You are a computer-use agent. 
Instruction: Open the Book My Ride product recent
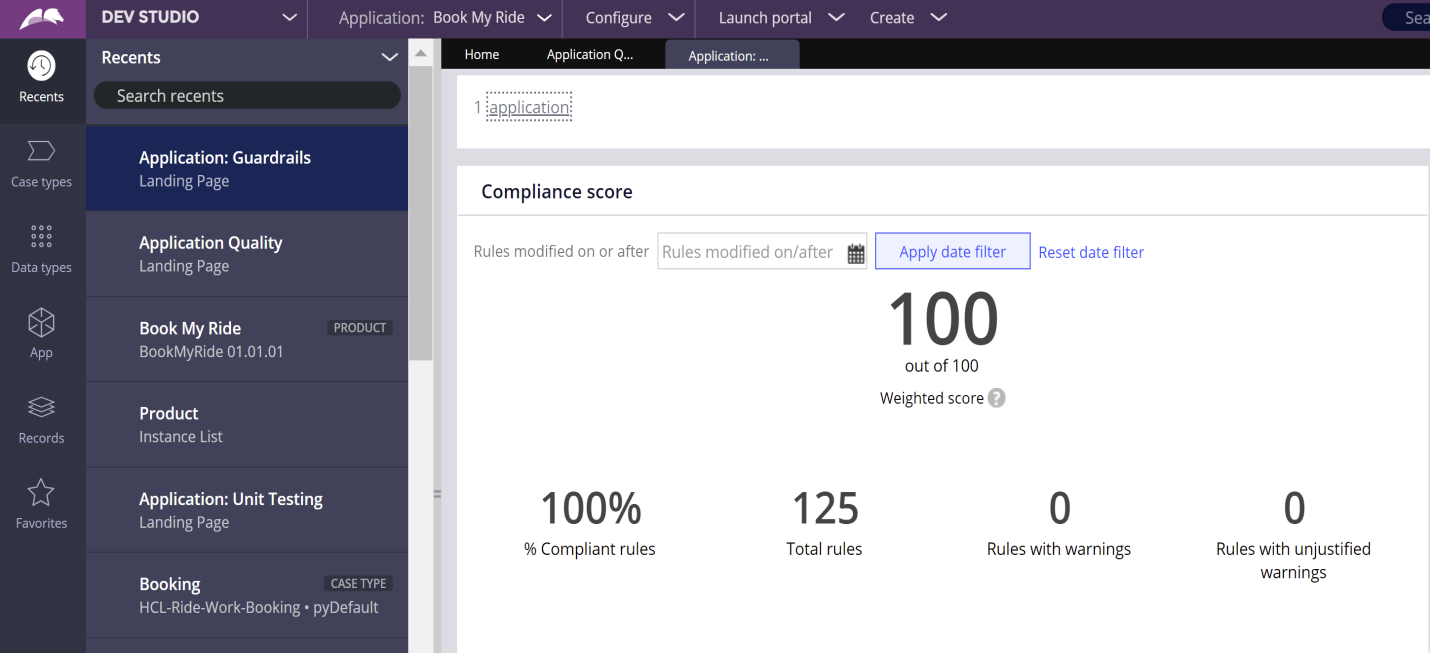click(x=247, y=339)
